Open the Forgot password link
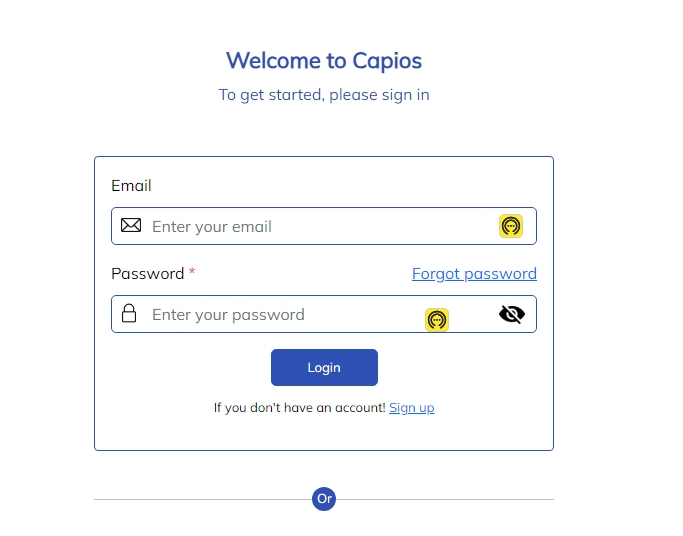The image size is (683, 536). pyautogui.click(x=474, y=274)
